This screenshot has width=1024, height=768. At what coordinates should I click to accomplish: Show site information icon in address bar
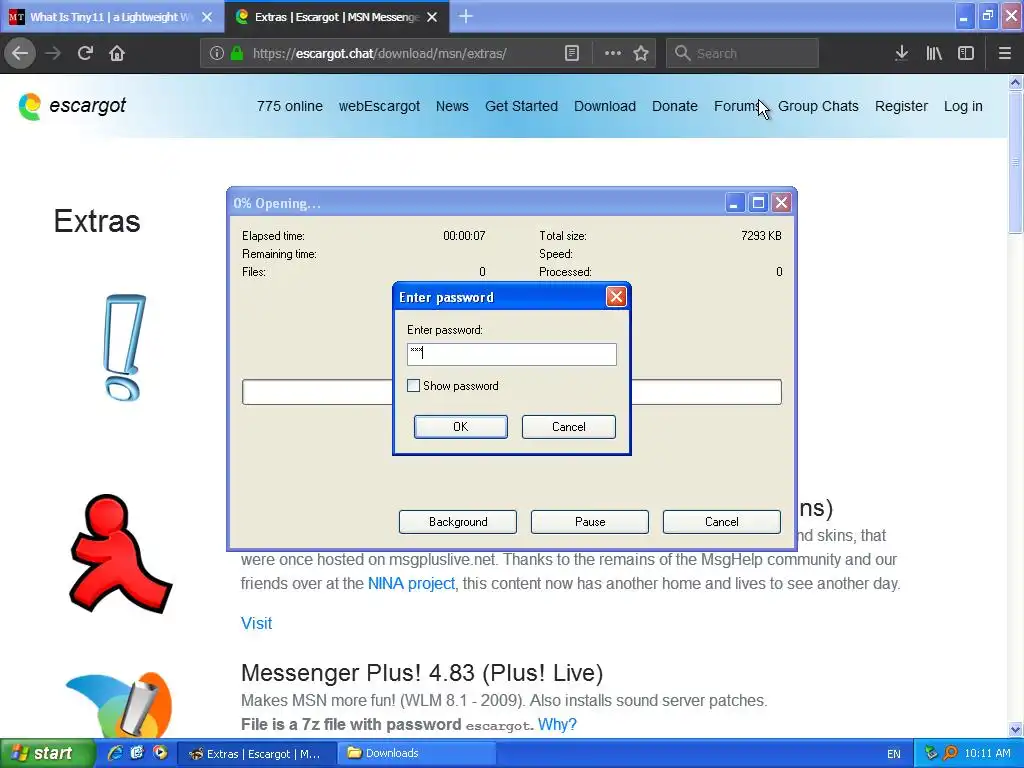click(x=217, y=53)
